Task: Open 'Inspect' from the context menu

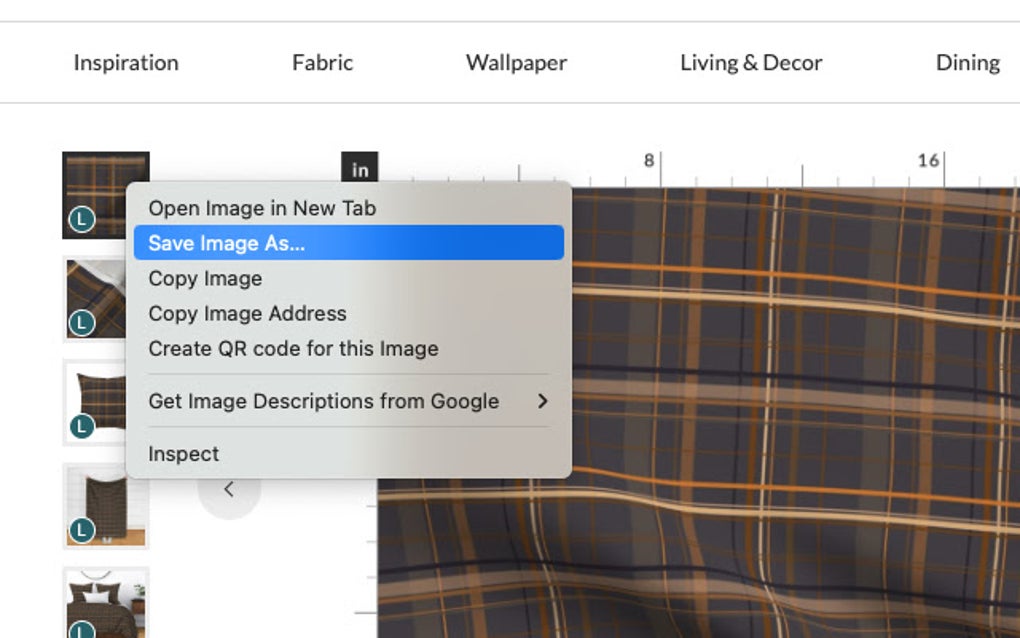Action: point(183,453)
